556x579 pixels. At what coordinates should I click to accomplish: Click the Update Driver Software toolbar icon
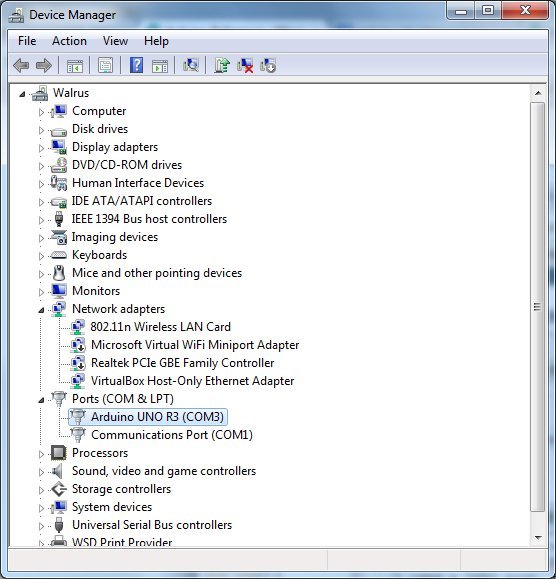[222, 65]
